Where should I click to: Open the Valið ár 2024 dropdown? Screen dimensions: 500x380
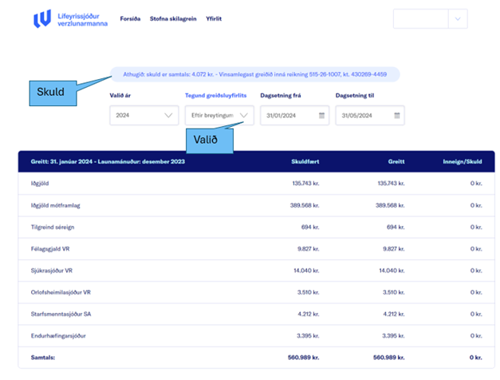(144, 115)
